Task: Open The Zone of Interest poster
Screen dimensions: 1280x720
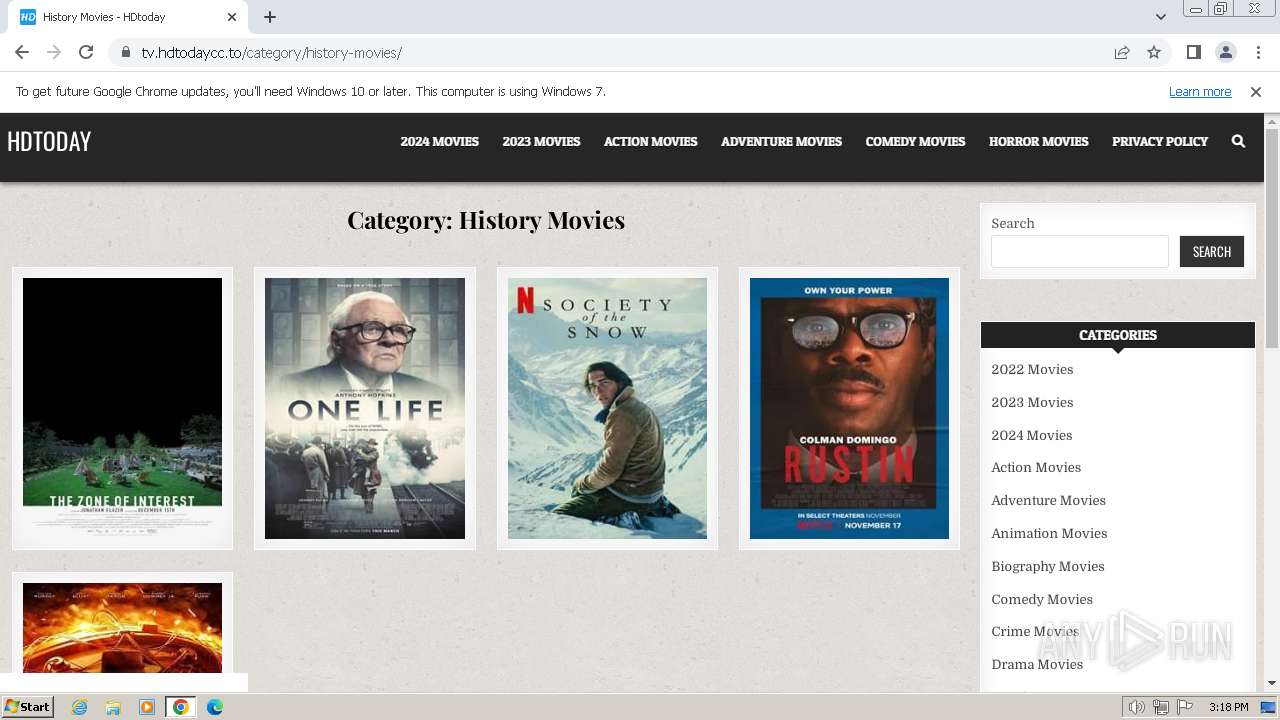Action: pos(122,408)
